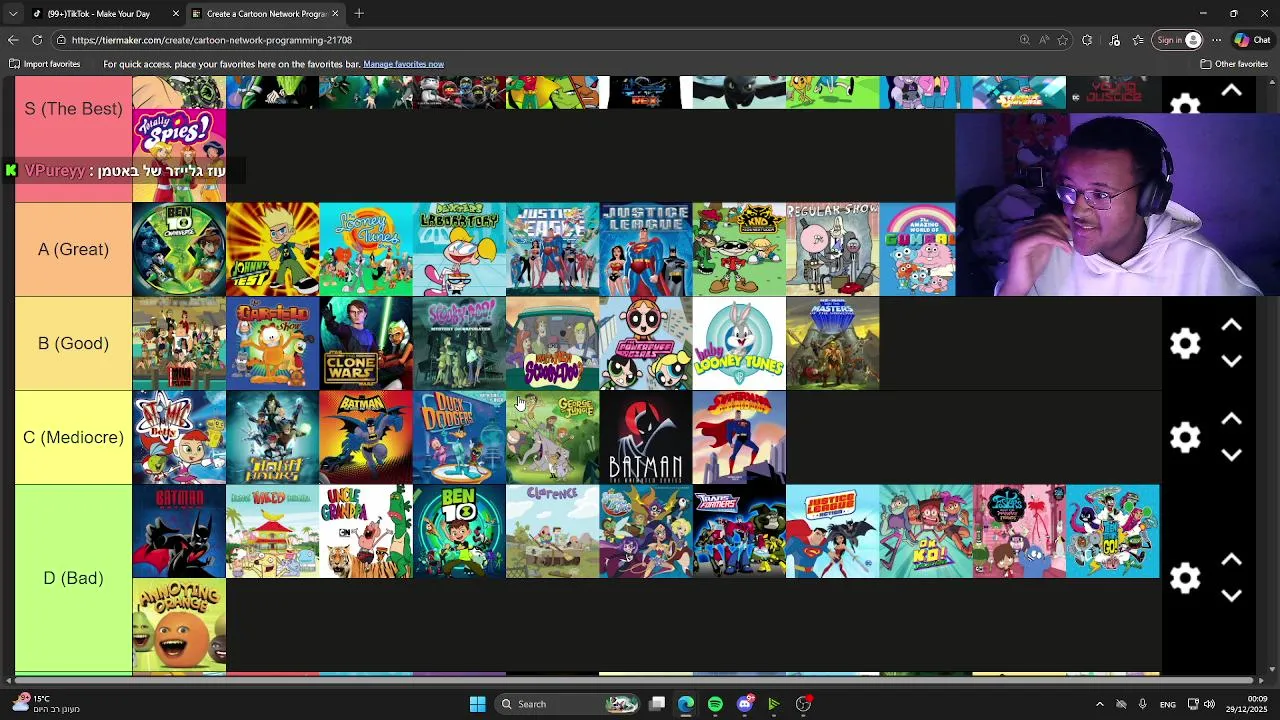This screenshot has width=1280, height=720.
Task: Move S (The Best) tier row up
Action: 1231,91
